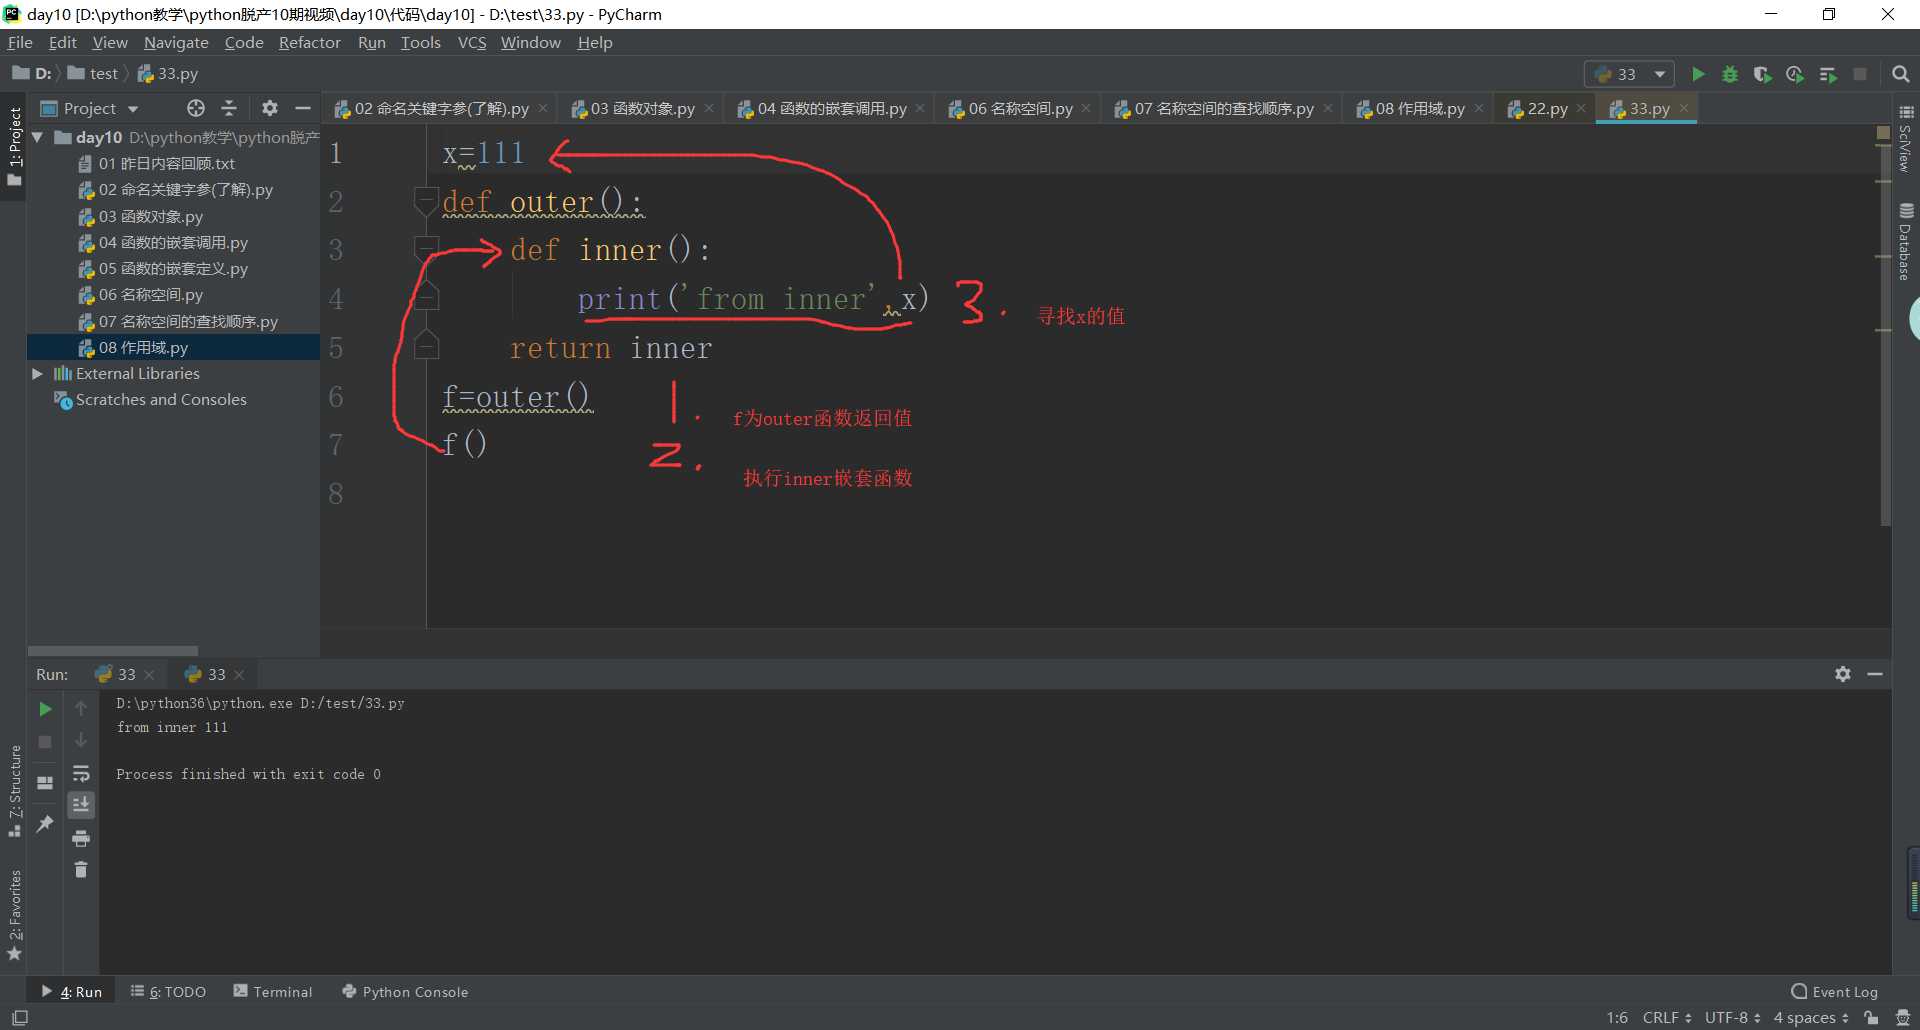
Task: Toggle the Favorites side tab
Action: click(x=14, y=915)
